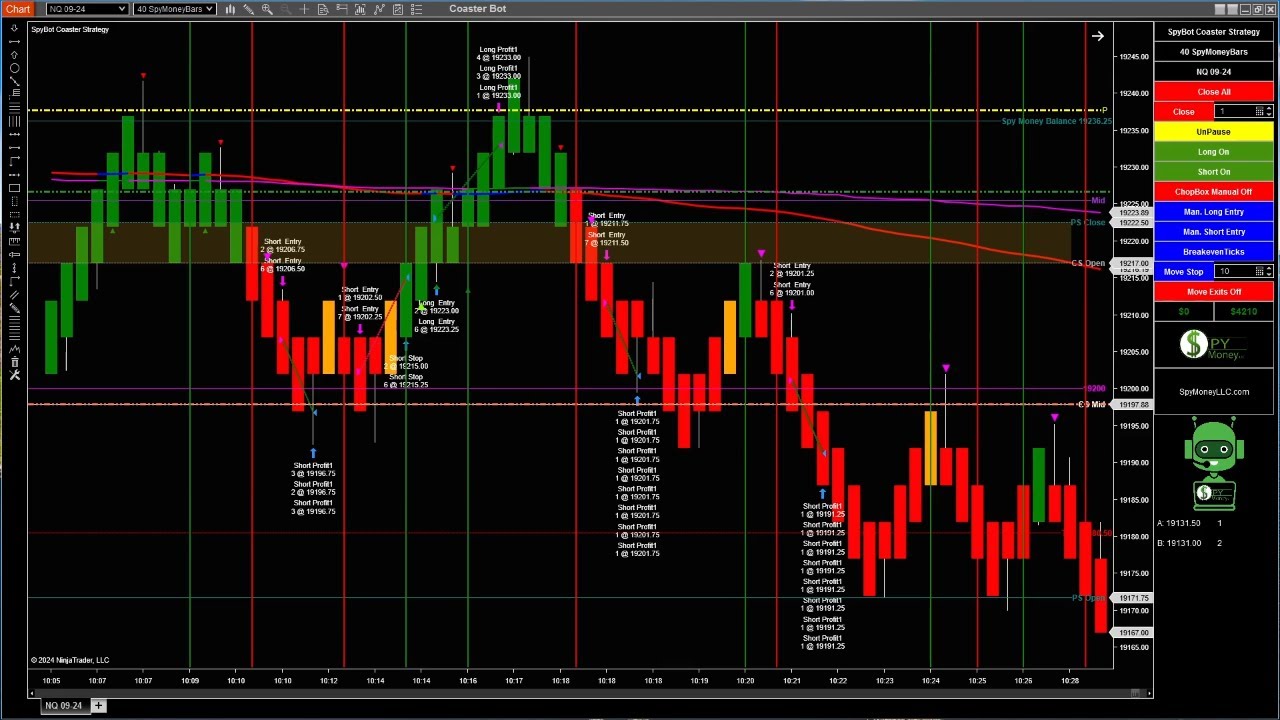The width and height of the screenshot is (1280, 720).
Task: Toggle the Chart Trader icon
Action: [x=342, y=9]
